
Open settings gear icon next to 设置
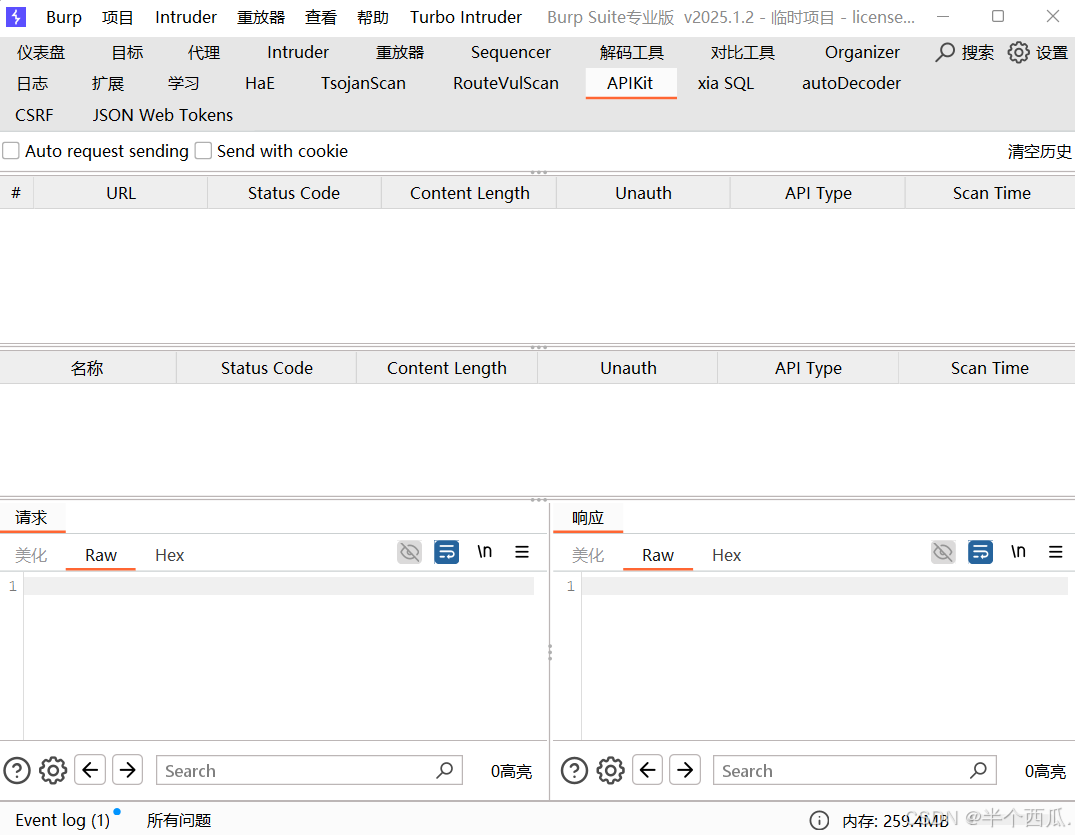[1018, 52]
